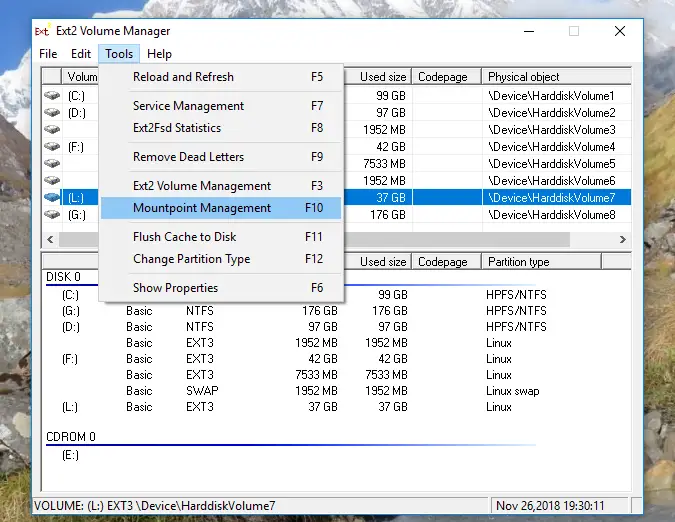Viewport: 675px width, 522px height.
Task: Click the horizontal scrollbar thumb
Action: (457, 239)
